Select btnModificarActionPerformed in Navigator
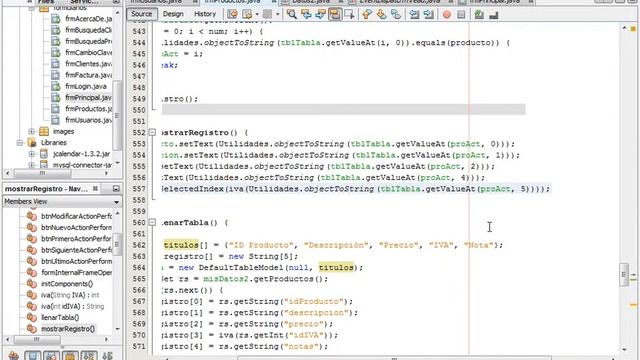Viewport: 640px width, 360px height. click(x=76, y=216)
